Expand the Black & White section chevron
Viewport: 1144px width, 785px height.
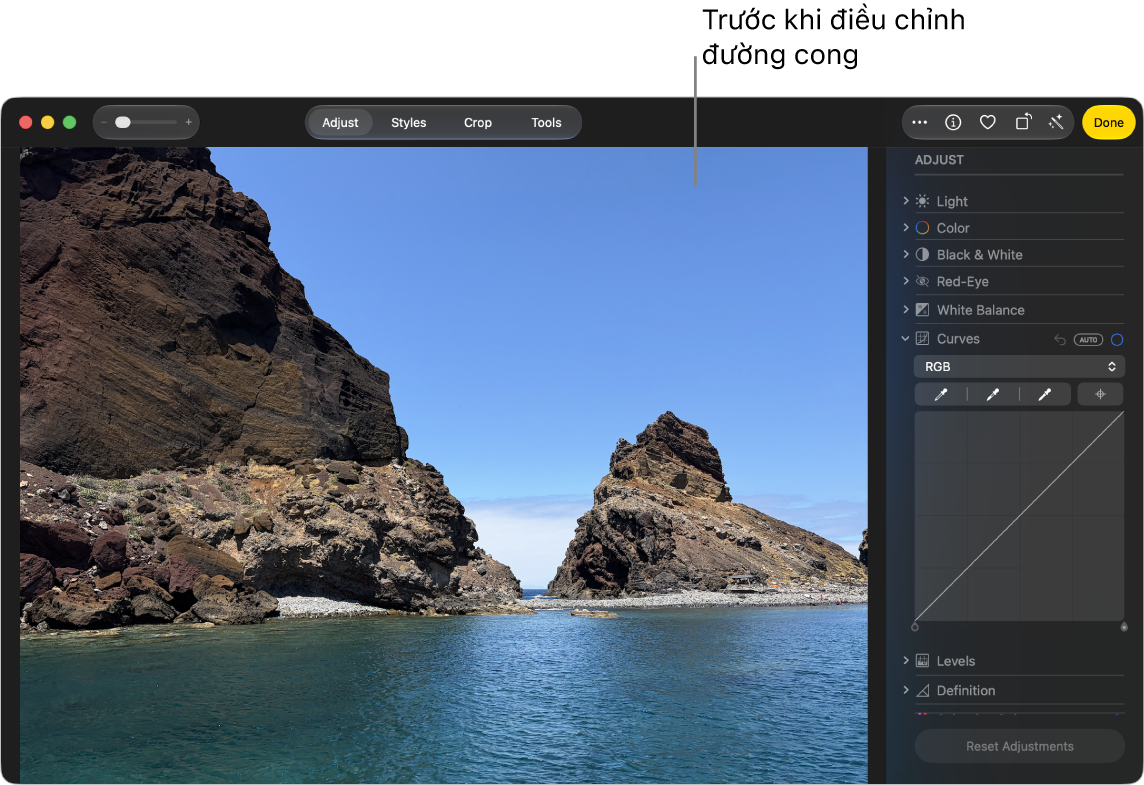click(x=906, y=254)
